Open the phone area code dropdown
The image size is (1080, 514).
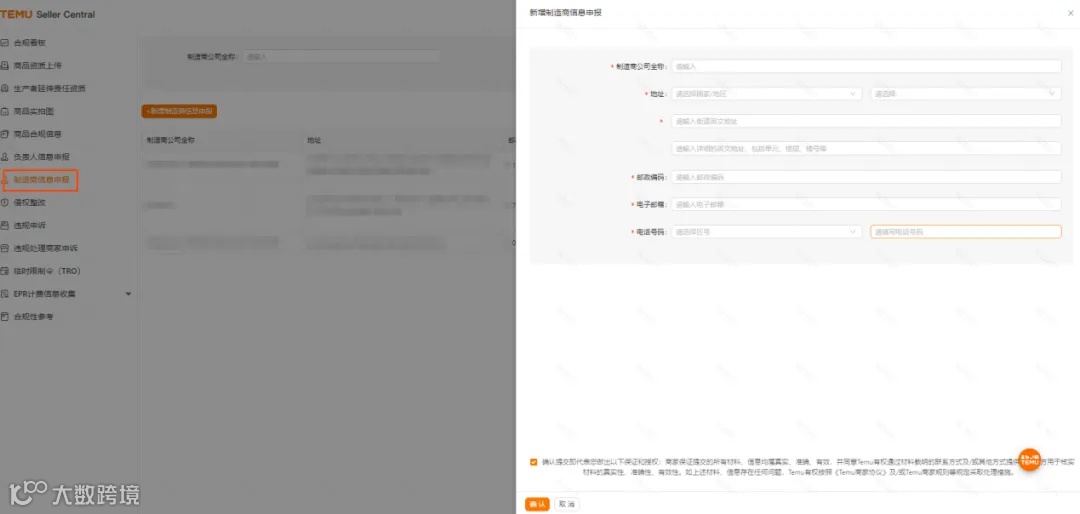pos(766,232)
